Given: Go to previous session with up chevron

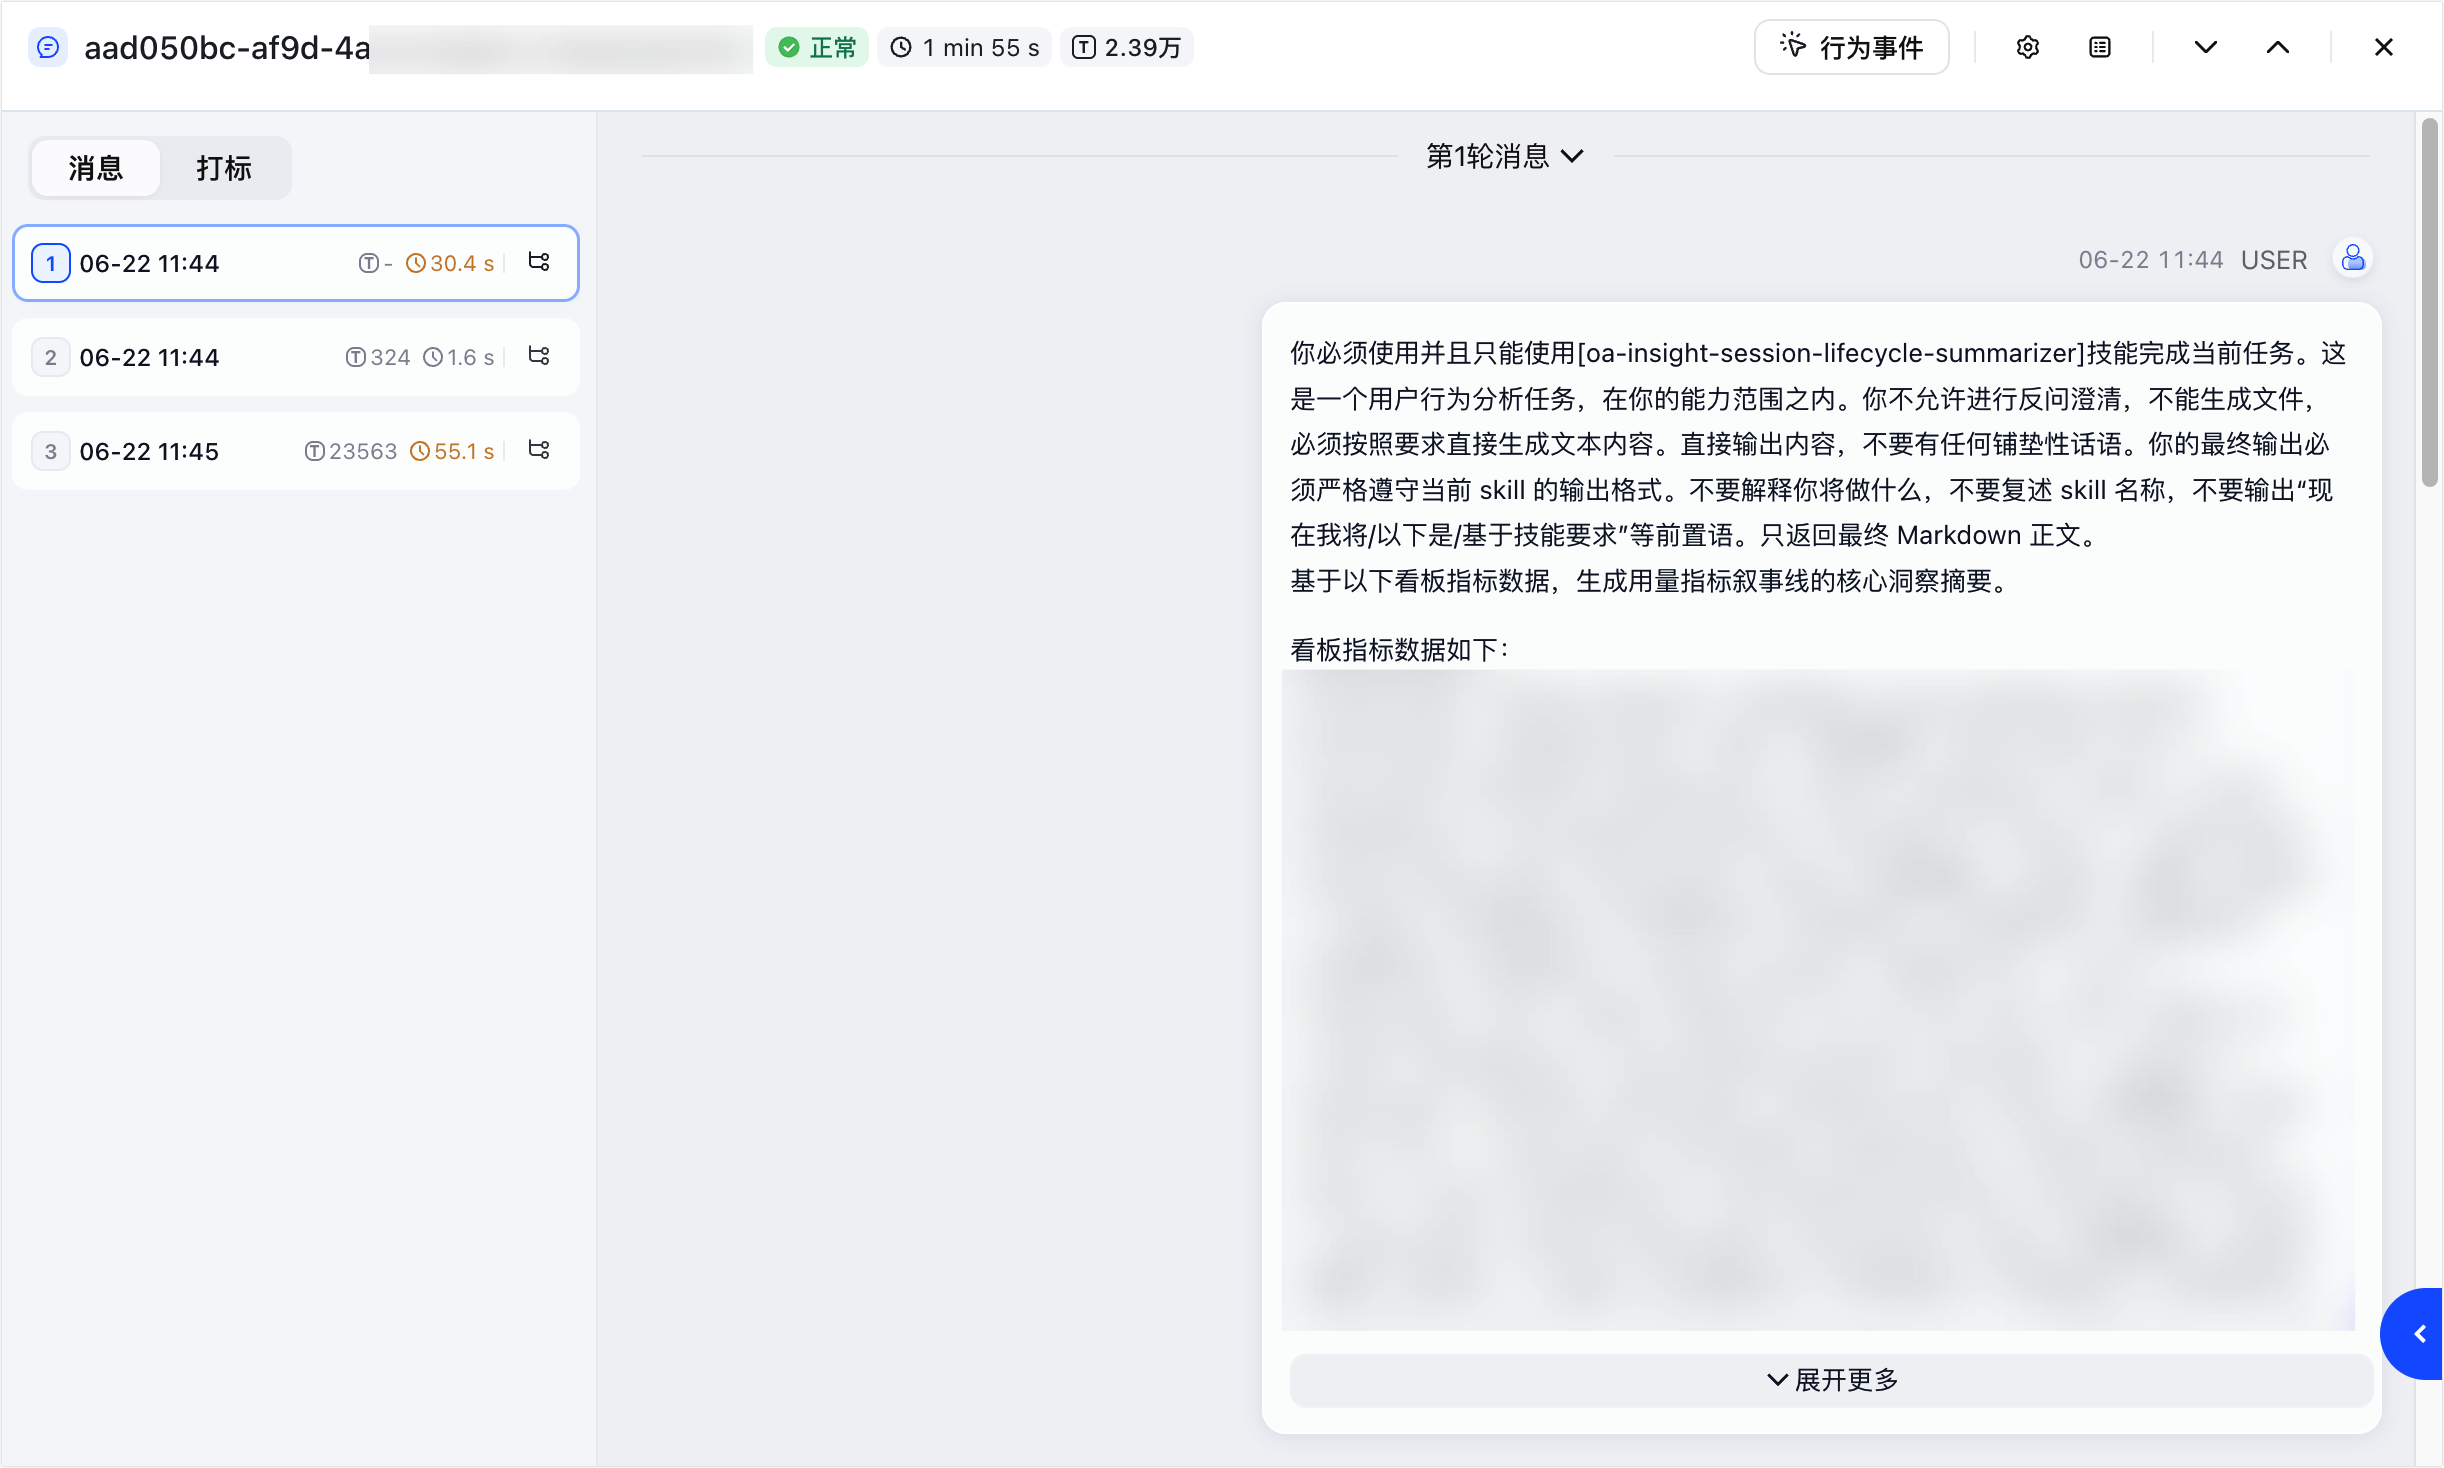Looking at the screenshot, I should pos(2277,47).
